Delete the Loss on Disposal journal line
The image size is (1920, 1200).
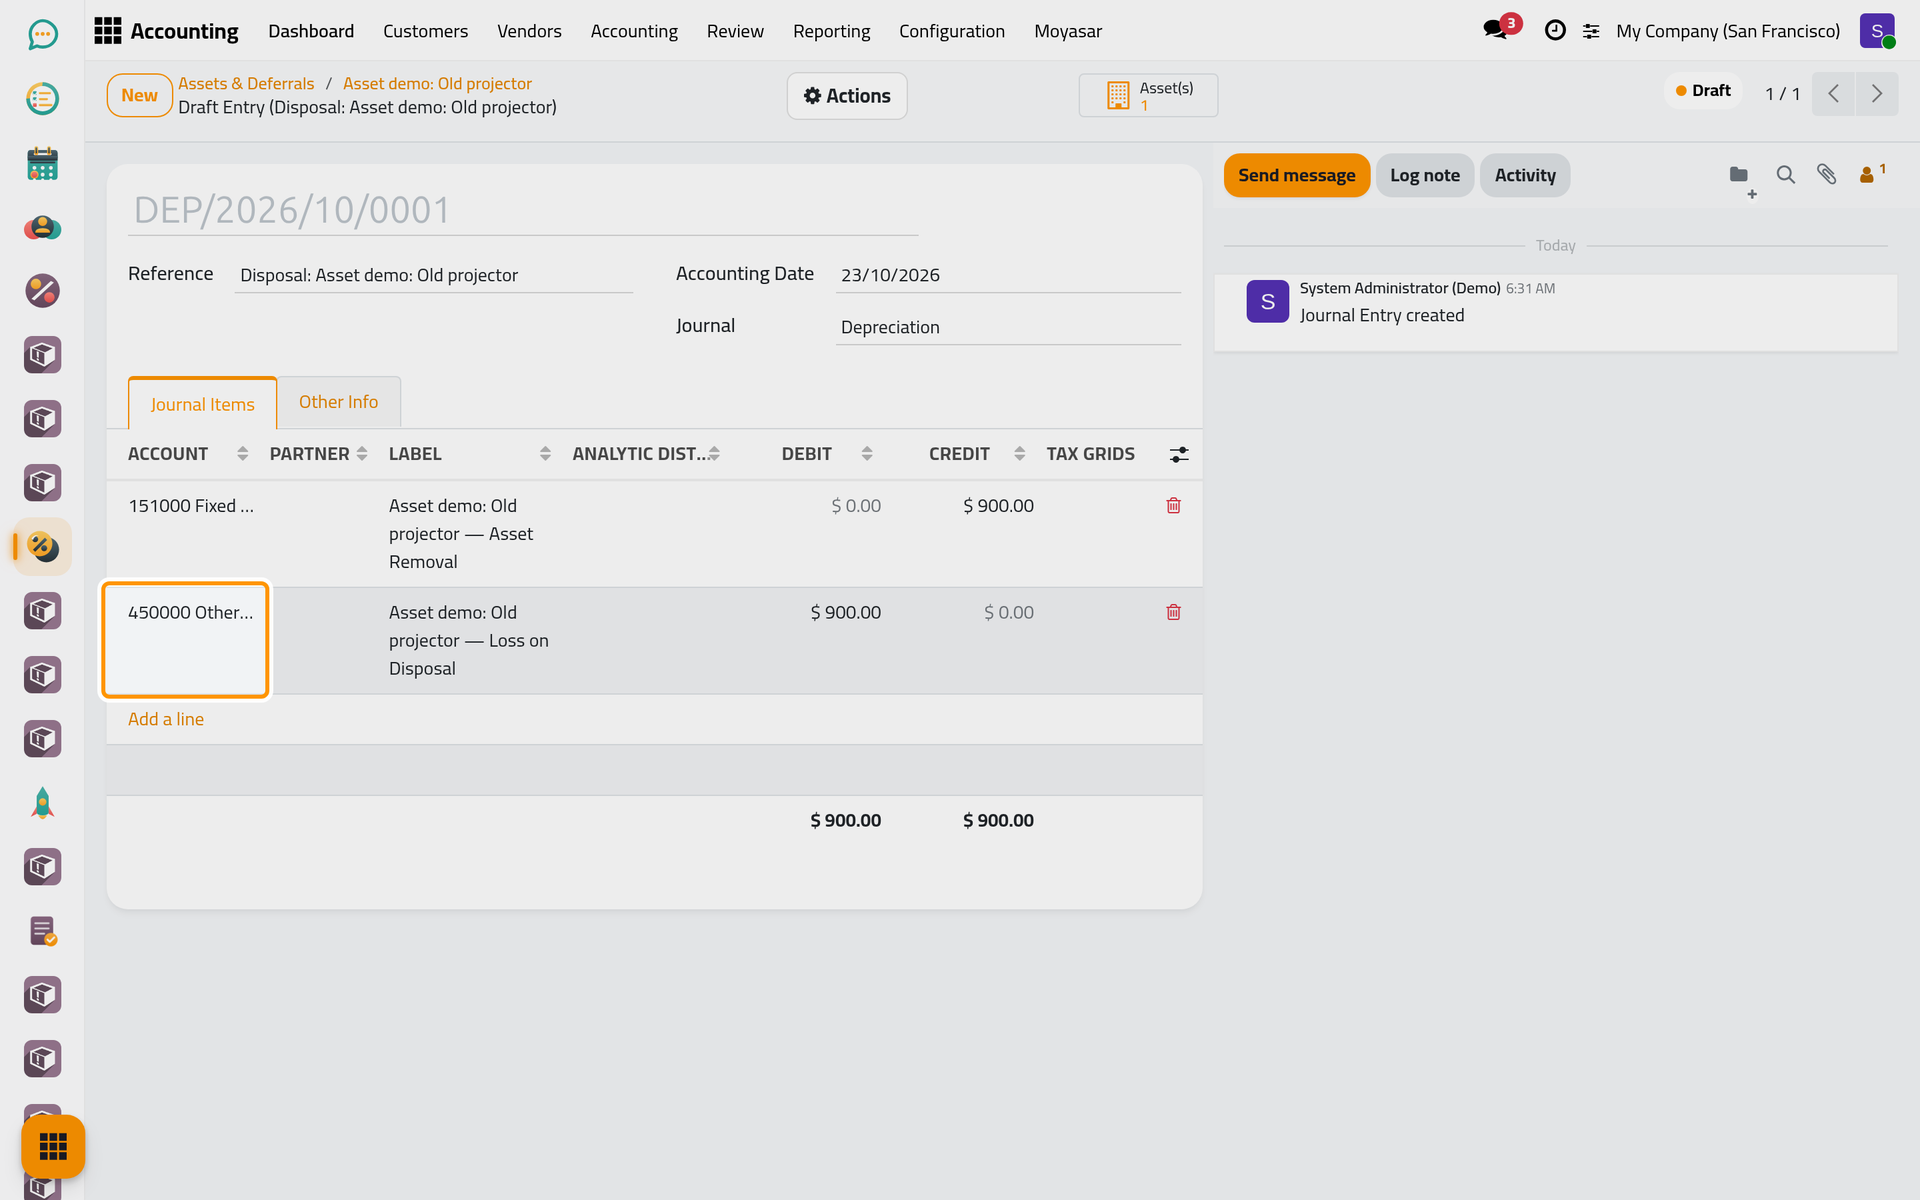click(x=1173, y=612)
